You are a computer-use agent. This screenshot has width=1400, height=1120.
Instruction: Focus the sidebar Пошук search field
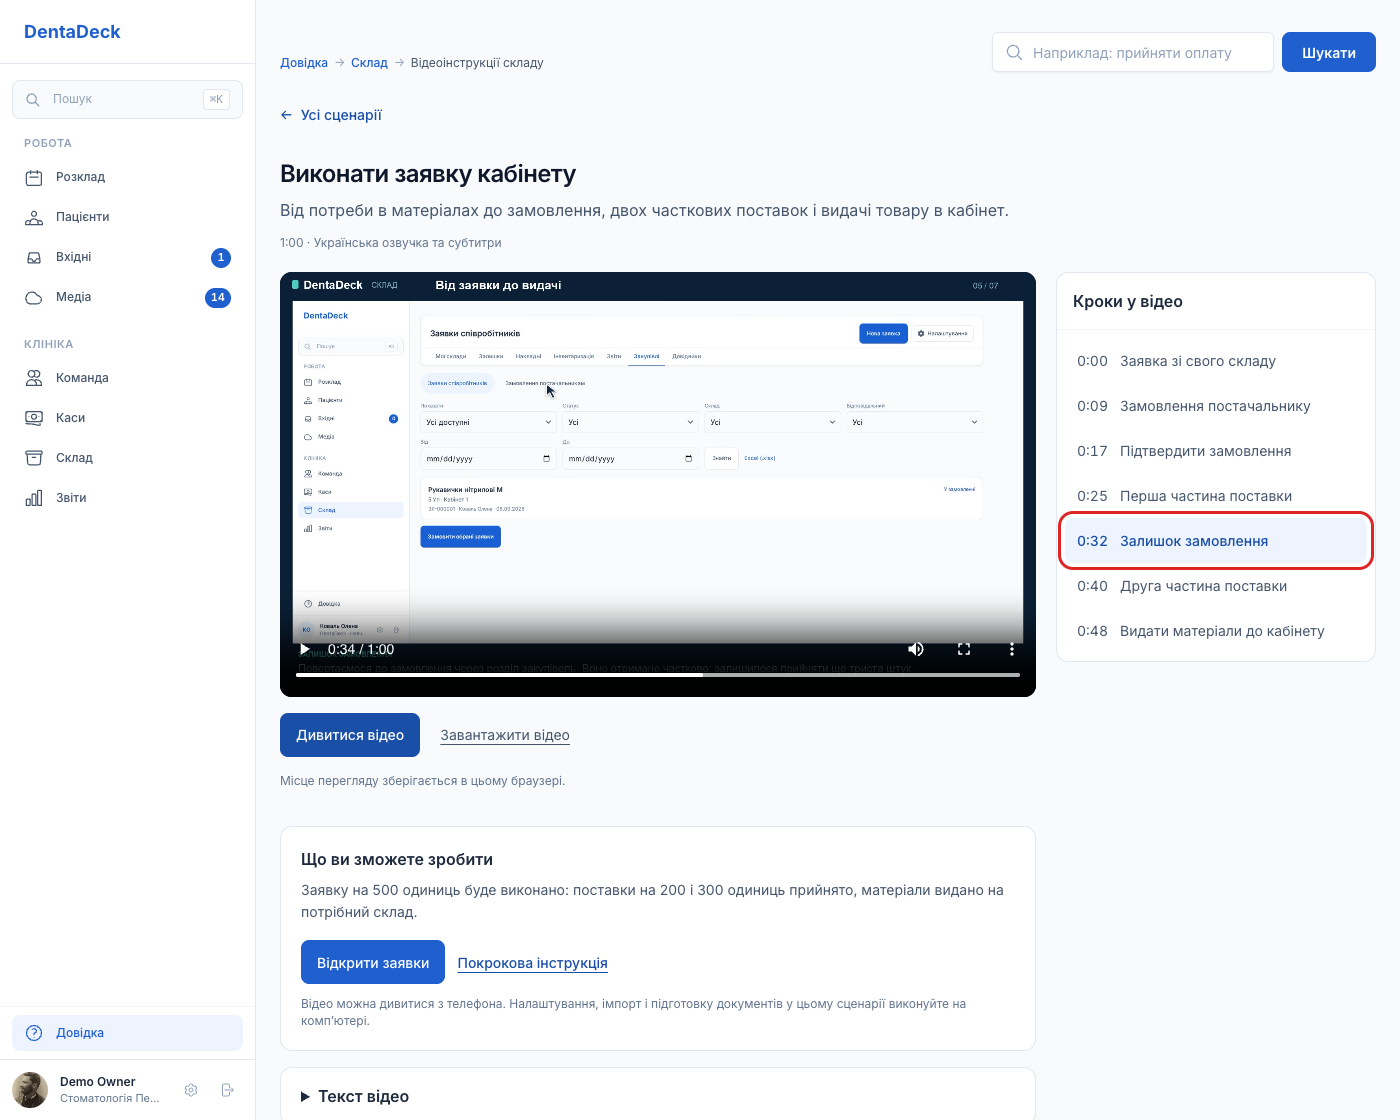[127, 99]
